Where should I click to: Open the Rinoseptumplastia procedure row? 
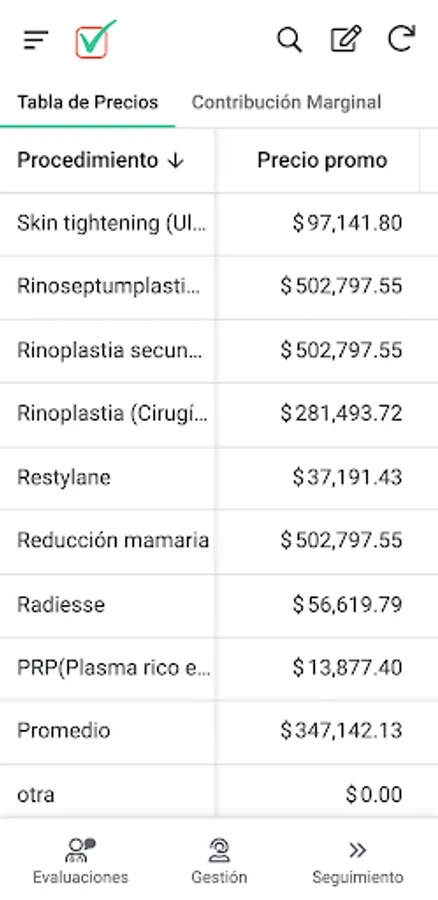pos(219,288)
